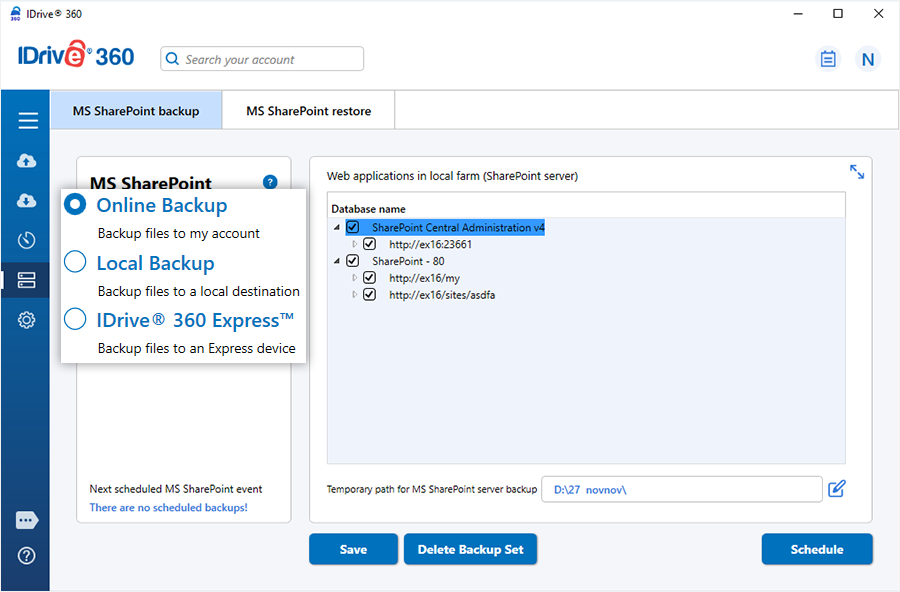Switch to the MS SharePoint restore tab
This screenshot has height=592, width=900.
click(x=308, y=111)
